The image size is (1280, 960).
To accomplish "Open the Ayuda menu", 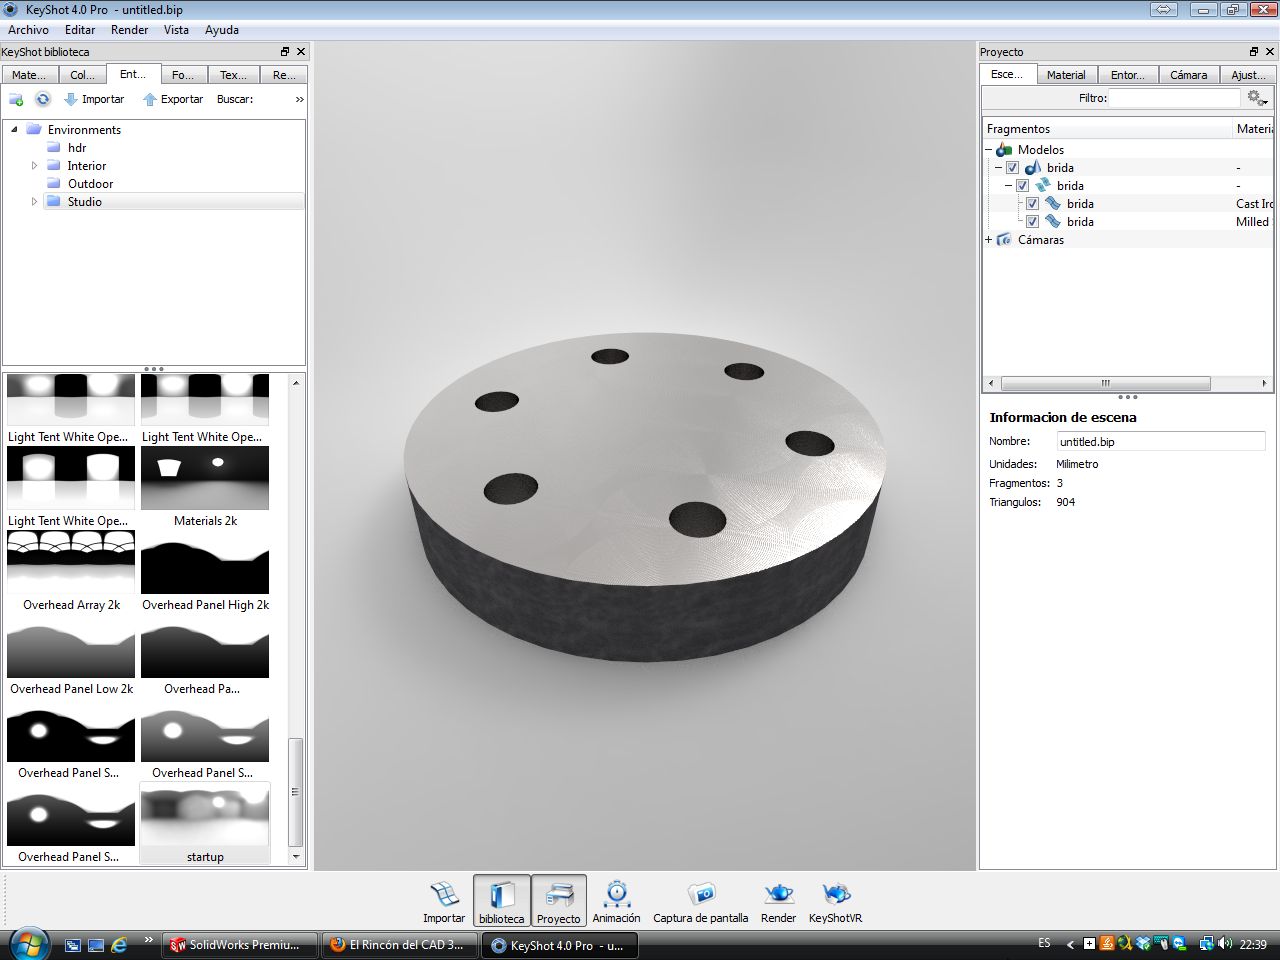I will [222, 30].
